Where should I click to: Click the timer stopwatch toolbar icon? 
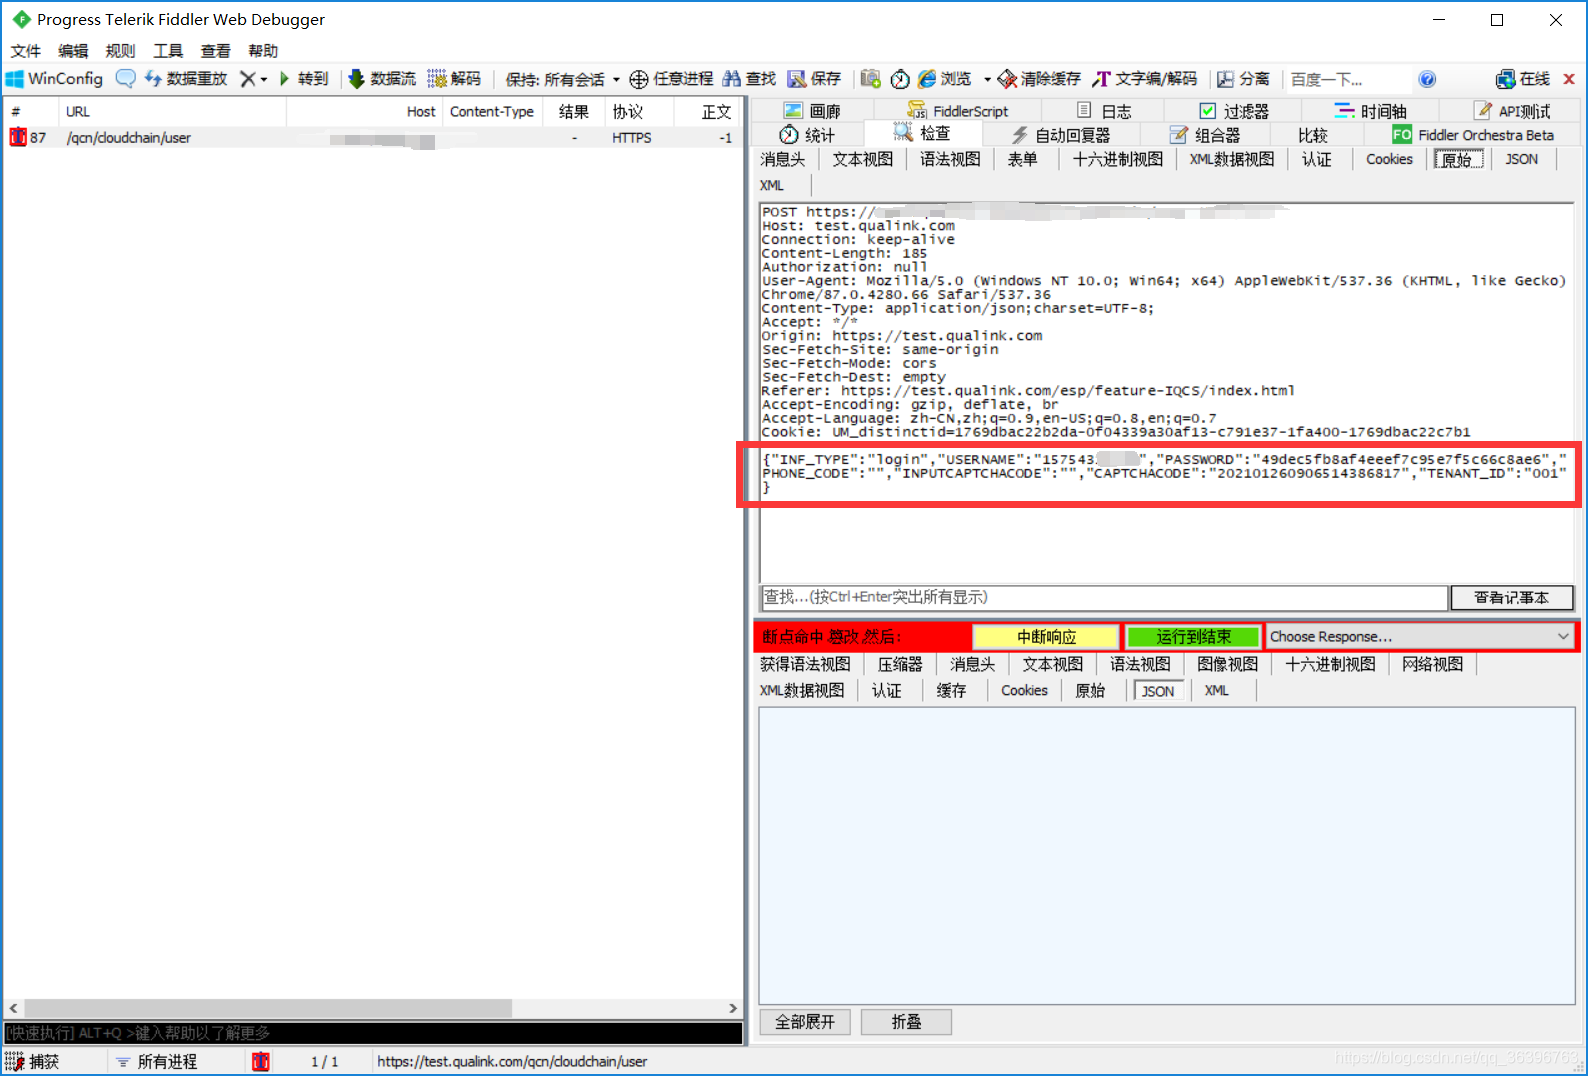(900, 79)
